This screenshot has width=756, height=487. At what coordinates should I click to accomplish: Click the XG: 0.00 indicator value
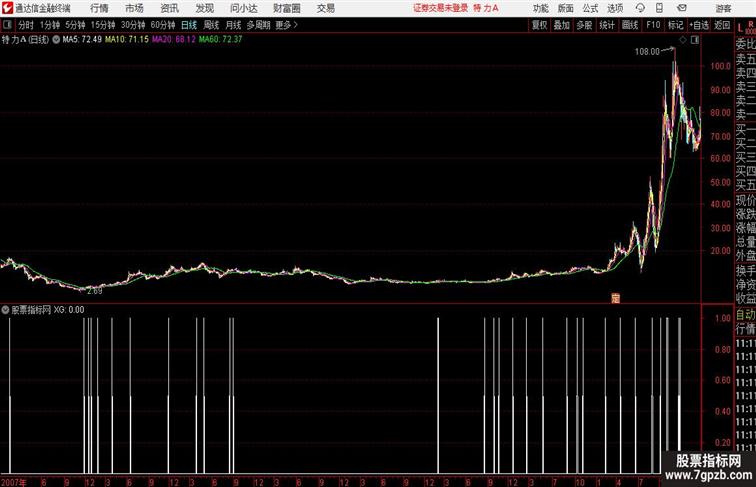[68, 310]
